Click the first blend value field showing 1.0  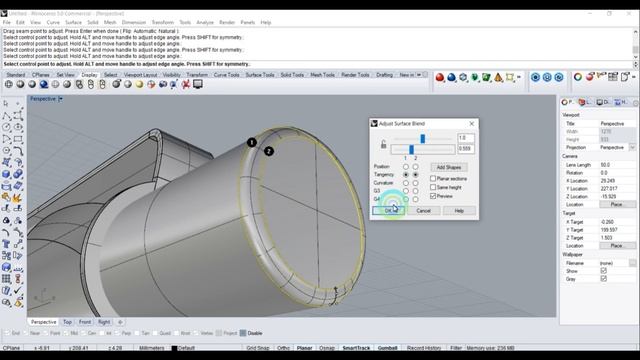click(466, 138)
